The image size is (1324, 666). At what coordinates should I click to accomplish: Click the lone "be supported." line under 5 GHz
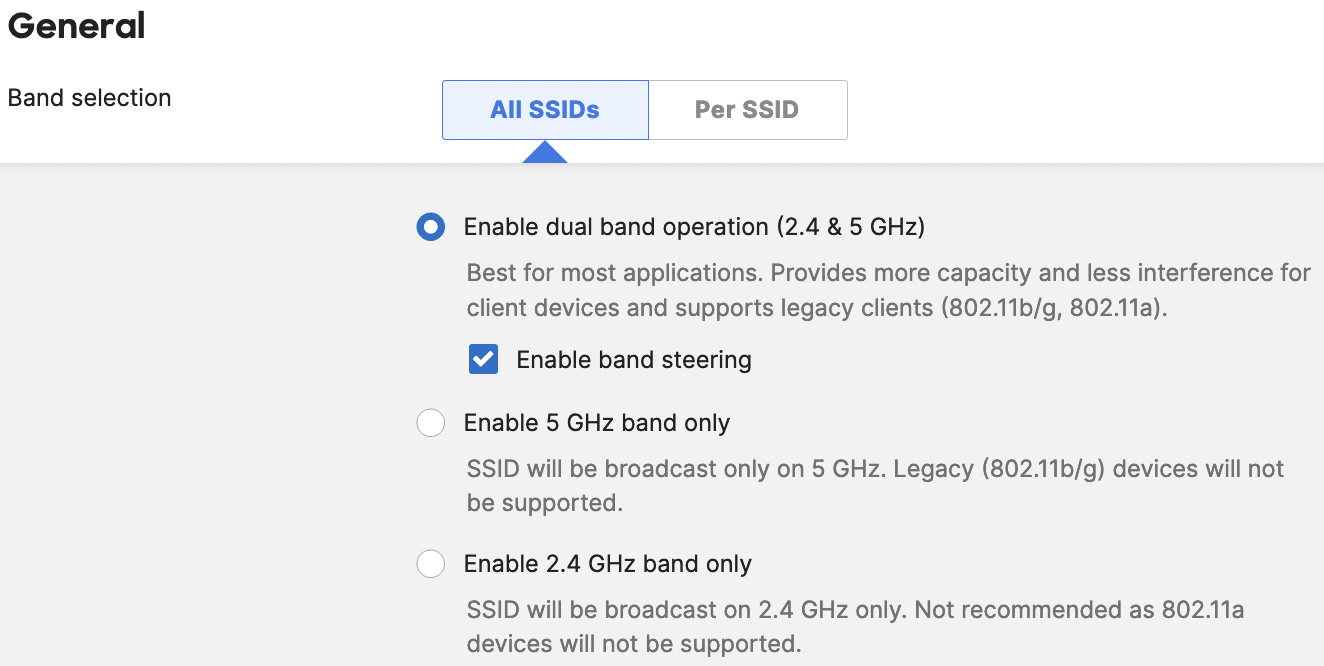(545, 503)
